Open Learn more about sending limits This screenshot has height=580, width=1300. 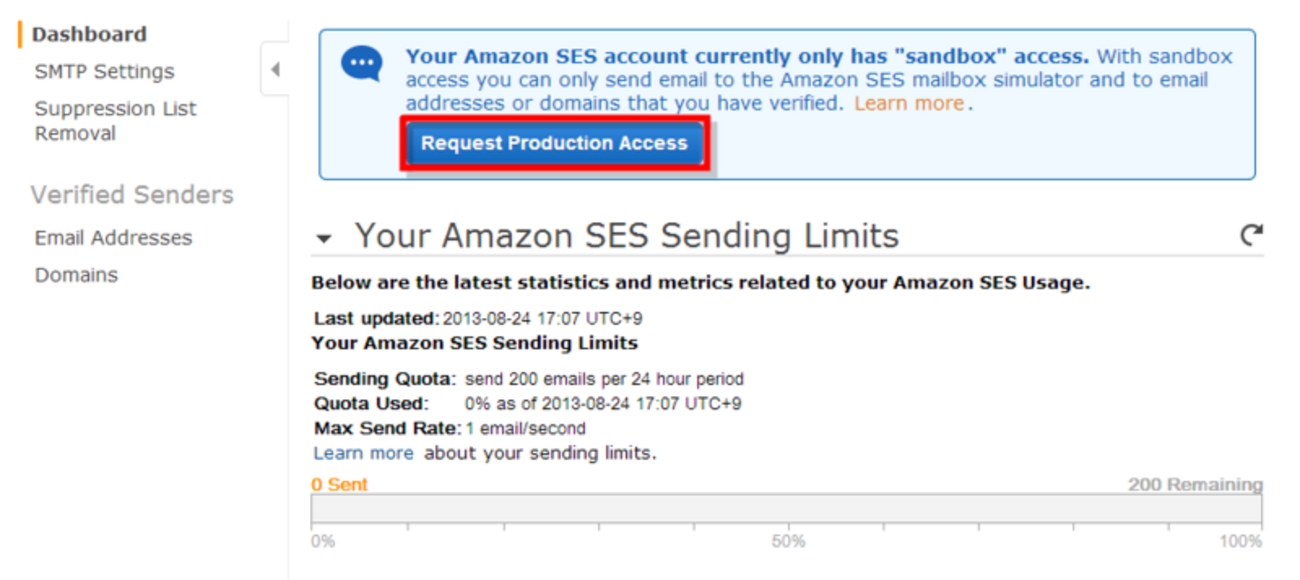[363, 453]
